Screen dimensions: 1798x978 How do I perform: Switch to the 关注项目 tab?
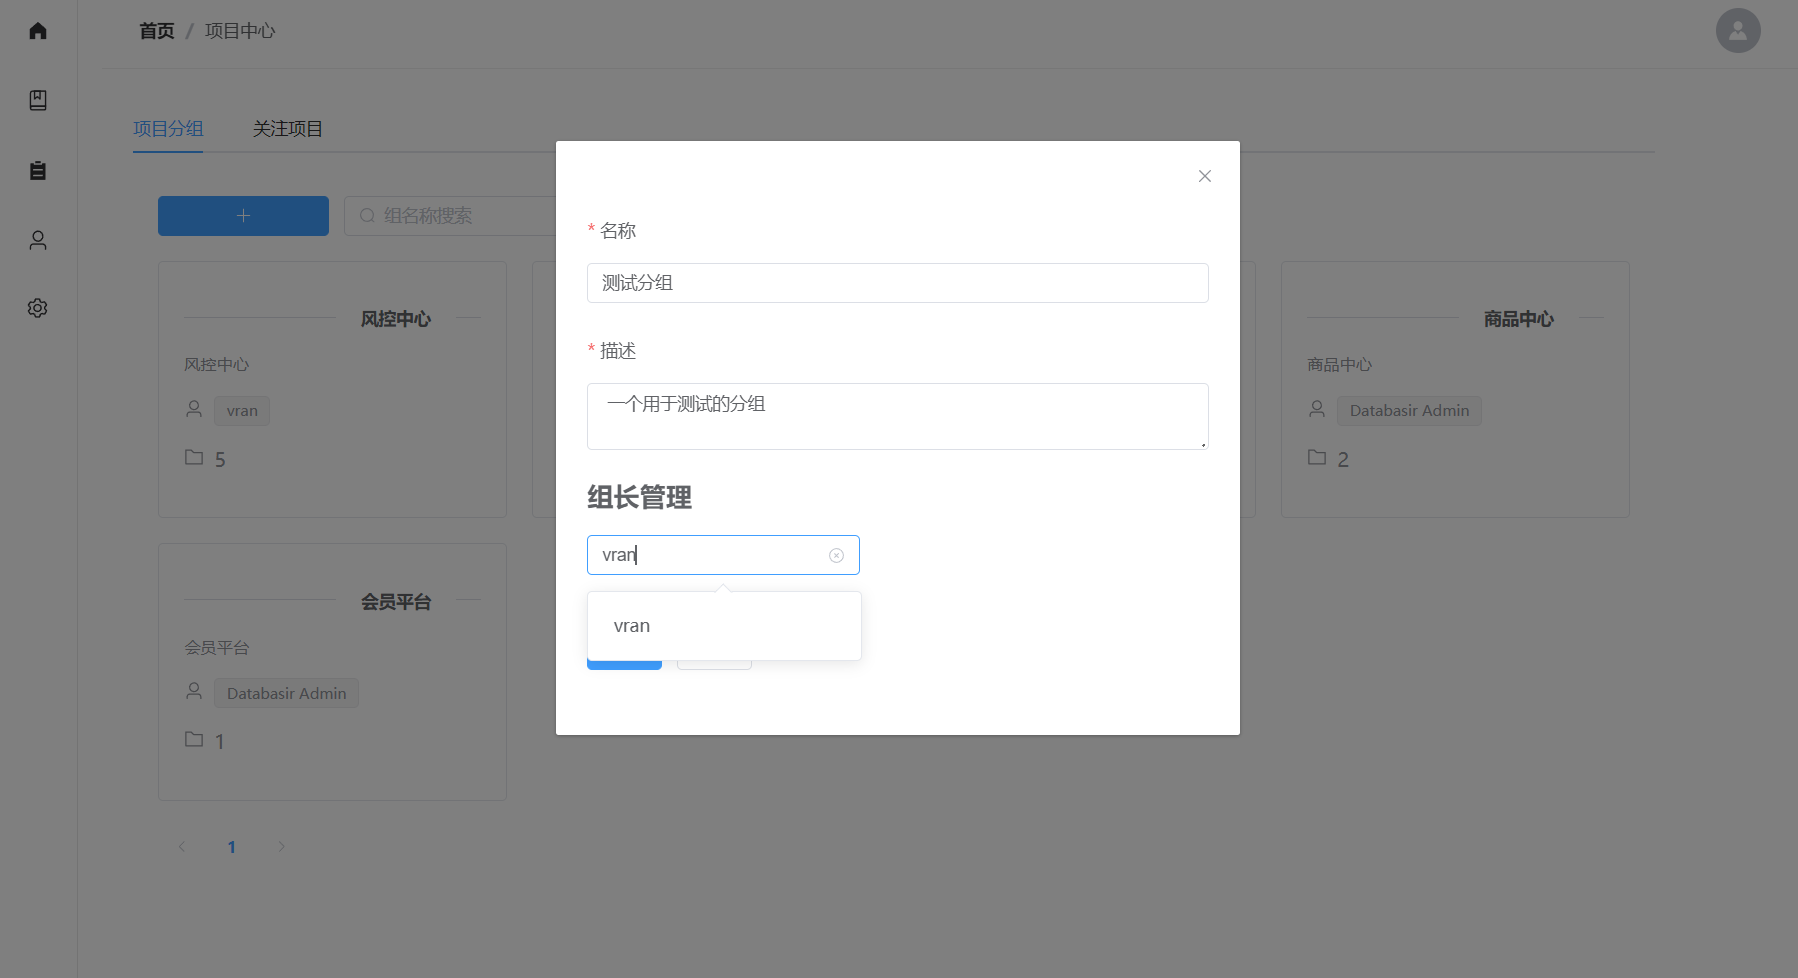tap(287, 129)
